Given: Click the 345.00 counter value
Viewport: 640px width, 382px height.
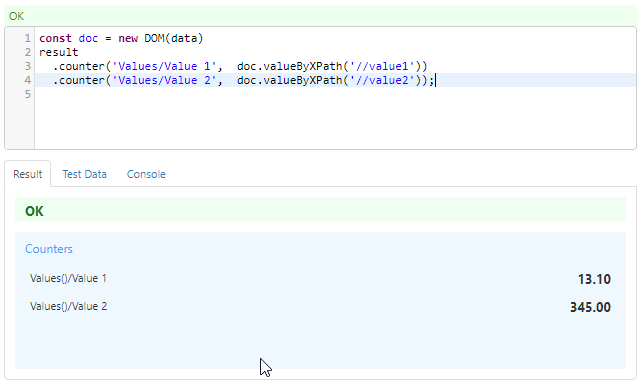Looking at the screenshot, I should [x=590, y=307].
